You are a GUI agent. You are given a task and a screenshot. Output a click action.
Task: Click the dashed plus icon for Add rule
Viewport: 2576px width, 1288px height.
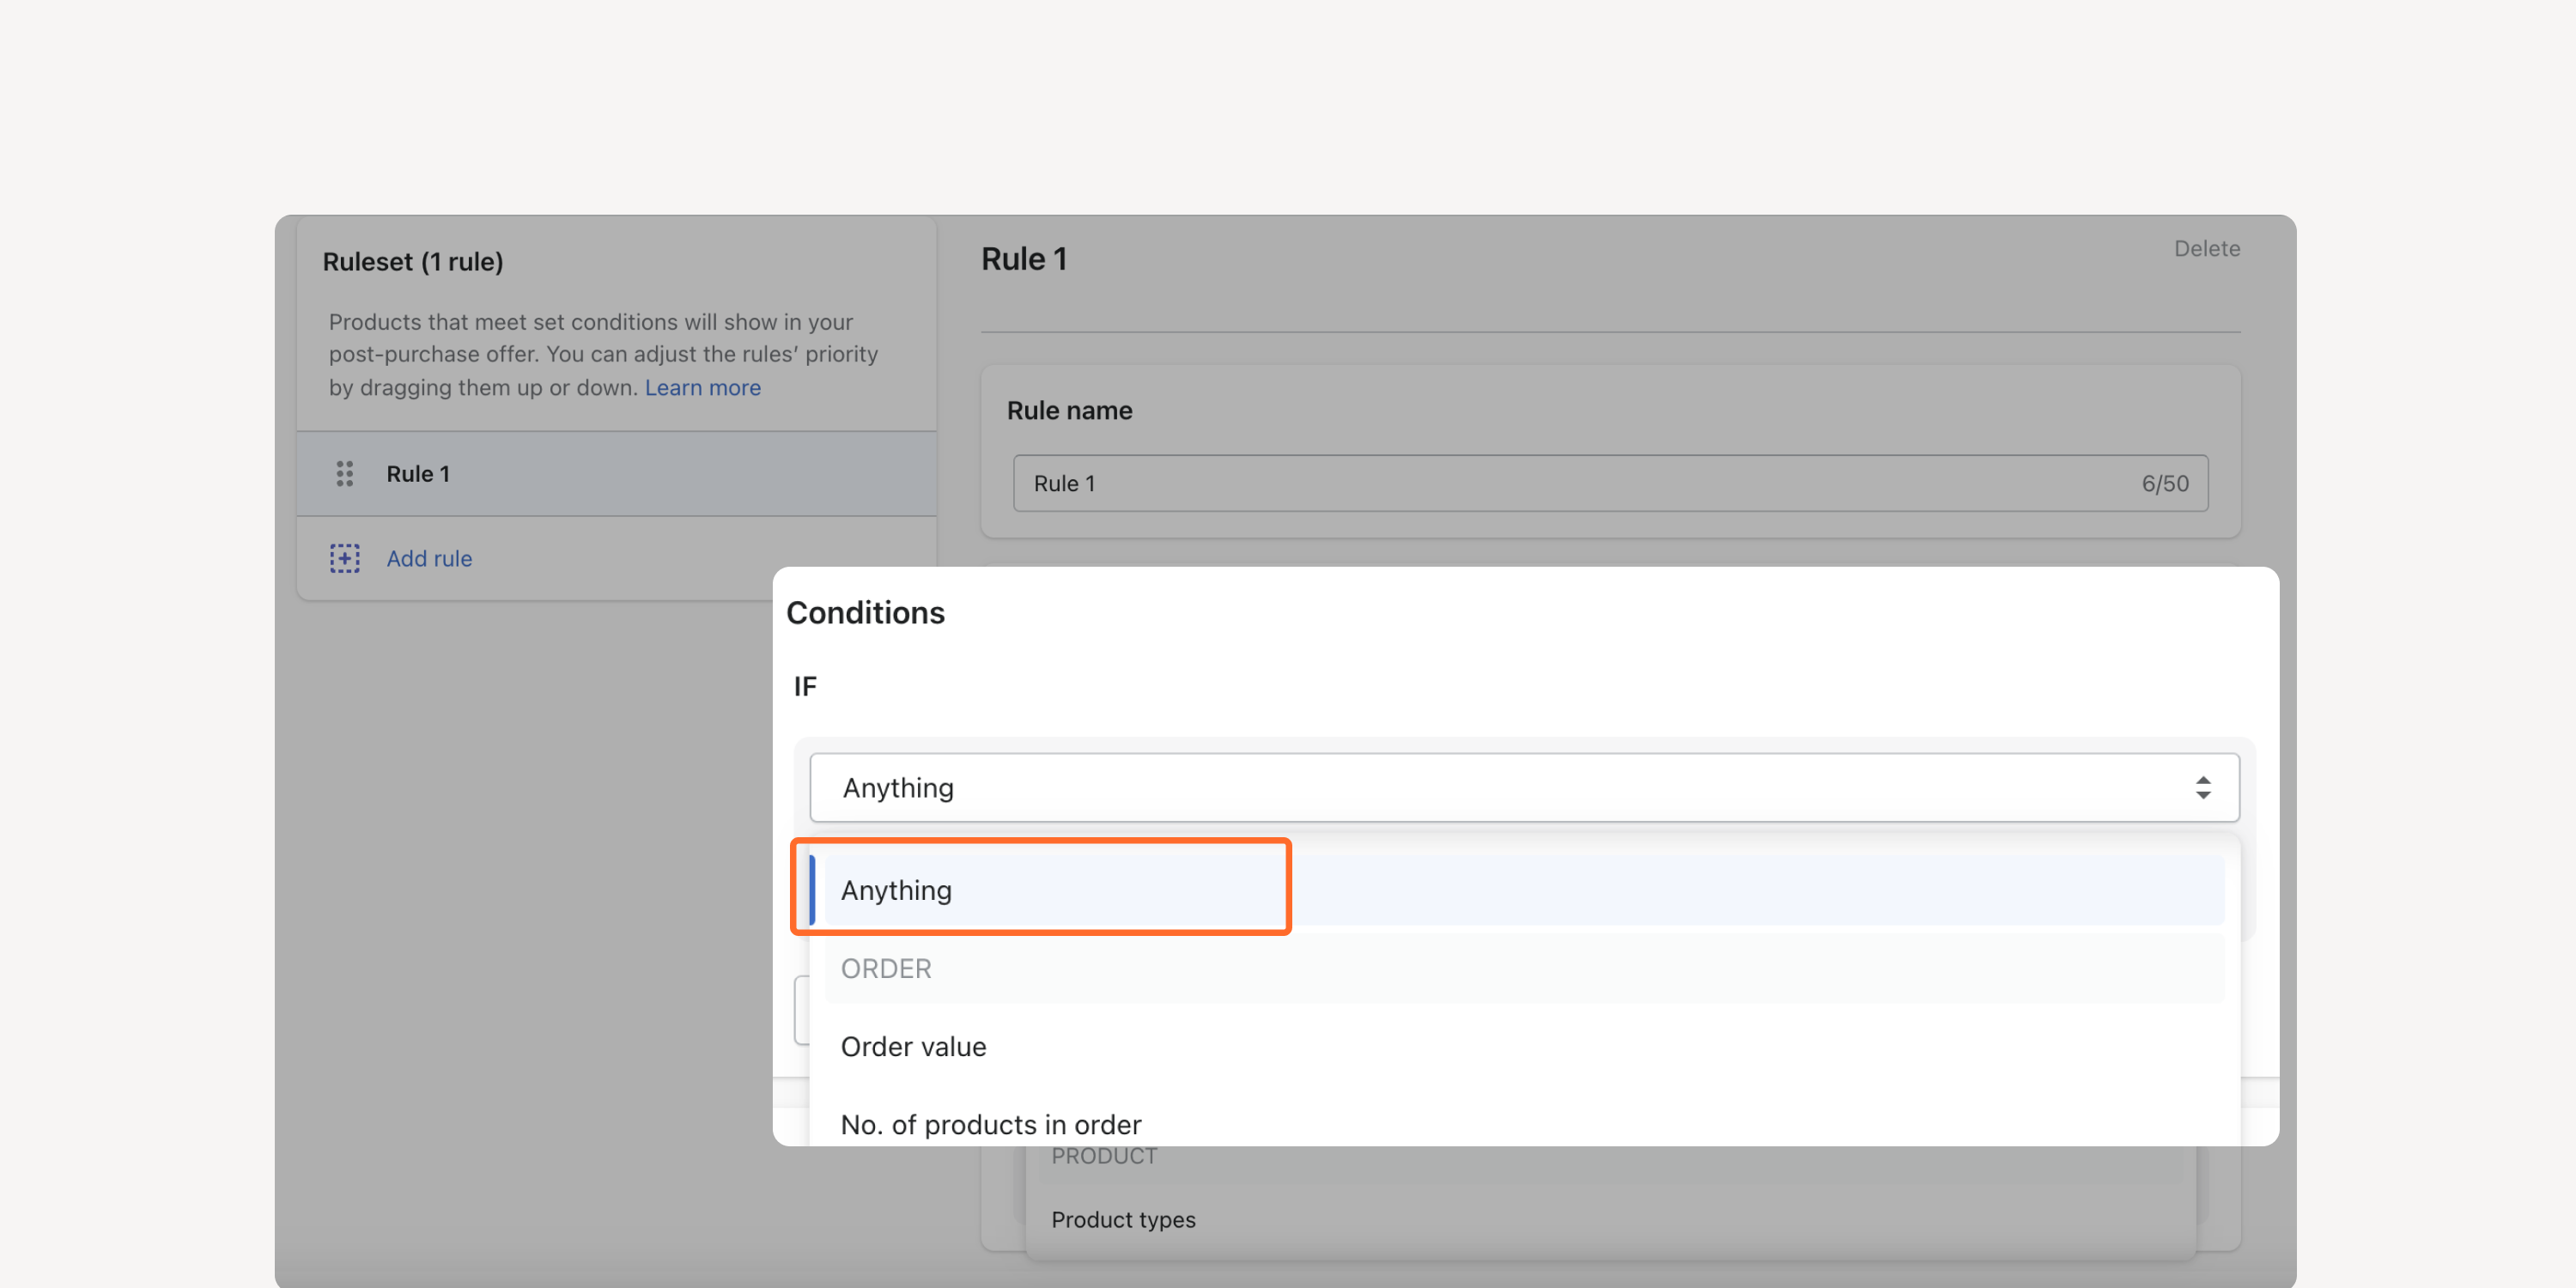[344, 558]
